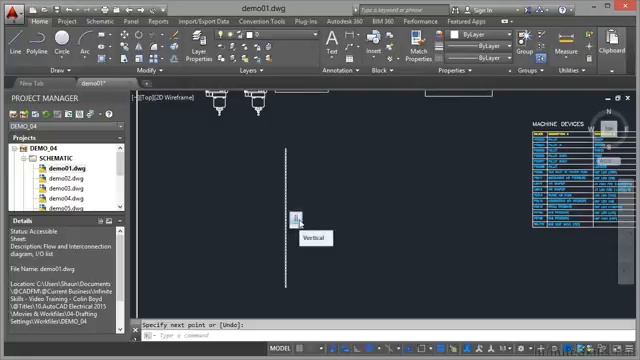Select the Arc tool

85,42
